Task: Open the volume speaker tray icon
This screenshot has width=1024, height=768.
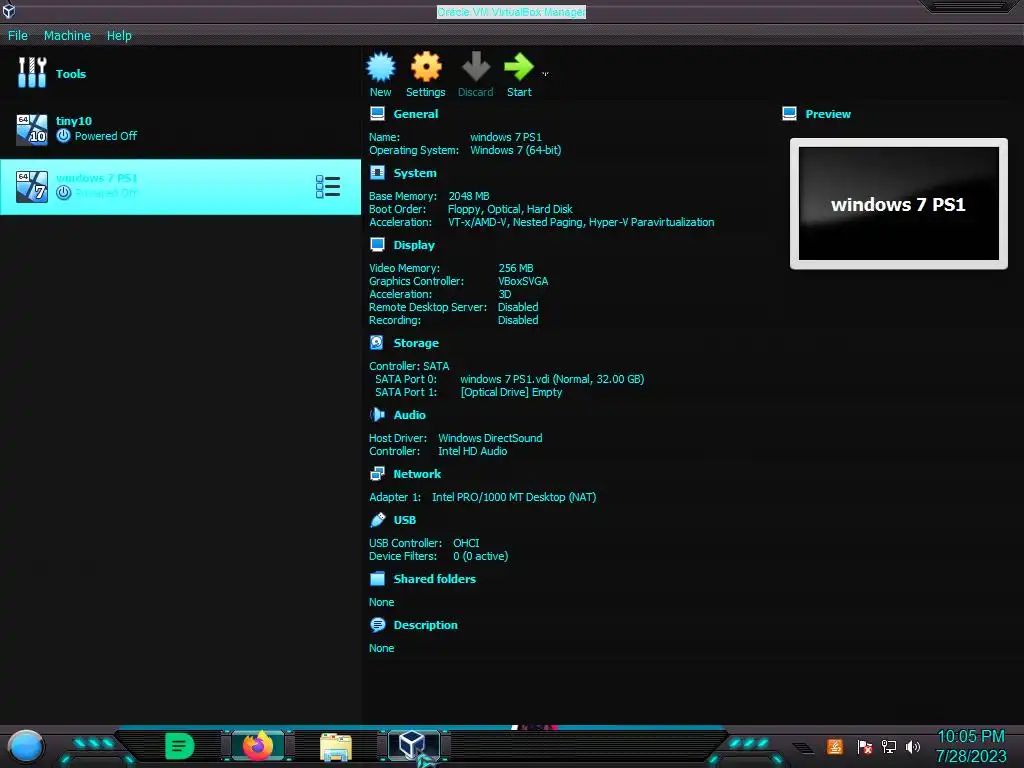Action: click(x=912, y=746)
